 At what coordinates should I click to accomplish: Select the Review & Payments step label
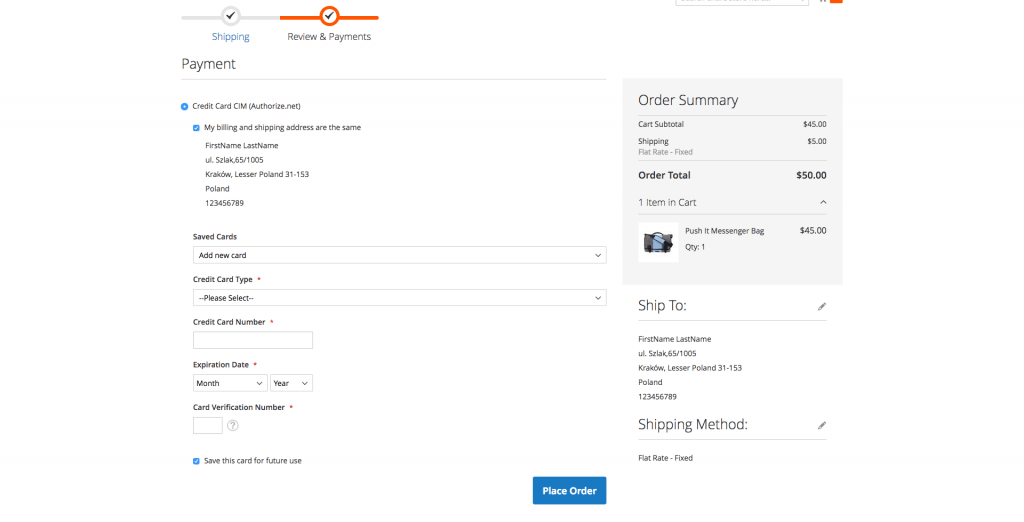point(329,37)
